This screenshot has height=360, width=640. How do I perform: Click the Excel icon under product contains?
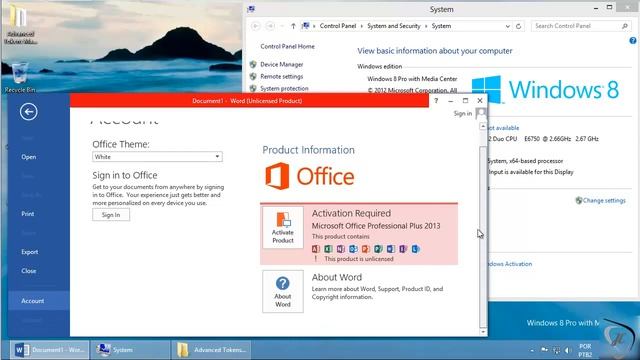(328, 249)
